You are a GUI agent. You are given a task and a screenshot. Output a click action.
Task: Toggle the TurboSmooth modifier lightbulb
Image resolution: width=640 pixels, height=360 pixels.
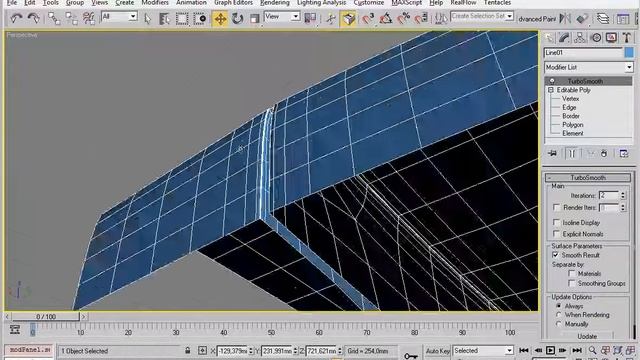tap(552, 81)
